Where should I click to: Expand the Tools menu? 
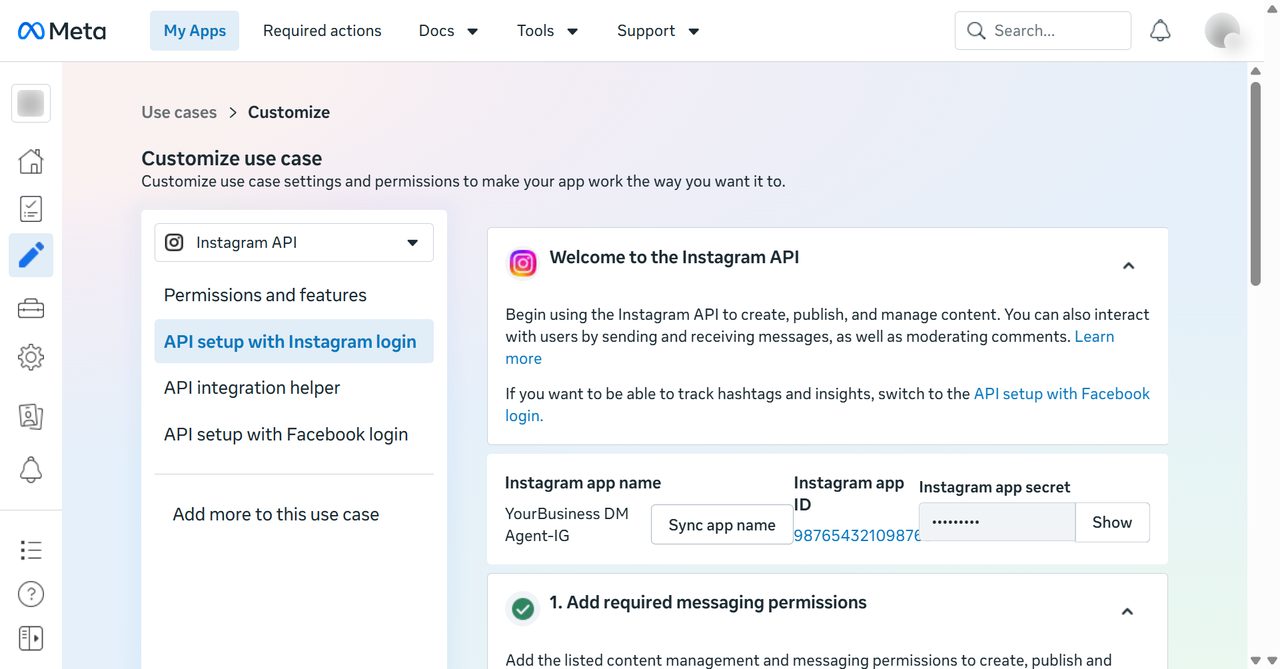click(x=547, y=31)
